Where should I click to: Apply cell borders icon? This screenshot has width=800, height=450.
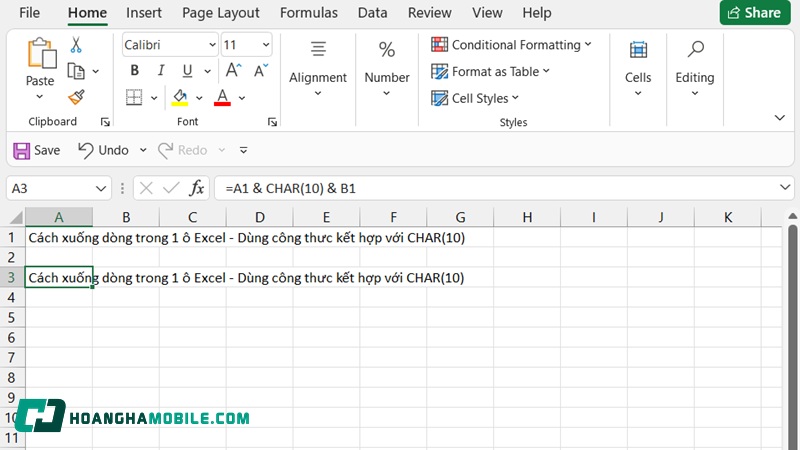coord(134,96)
